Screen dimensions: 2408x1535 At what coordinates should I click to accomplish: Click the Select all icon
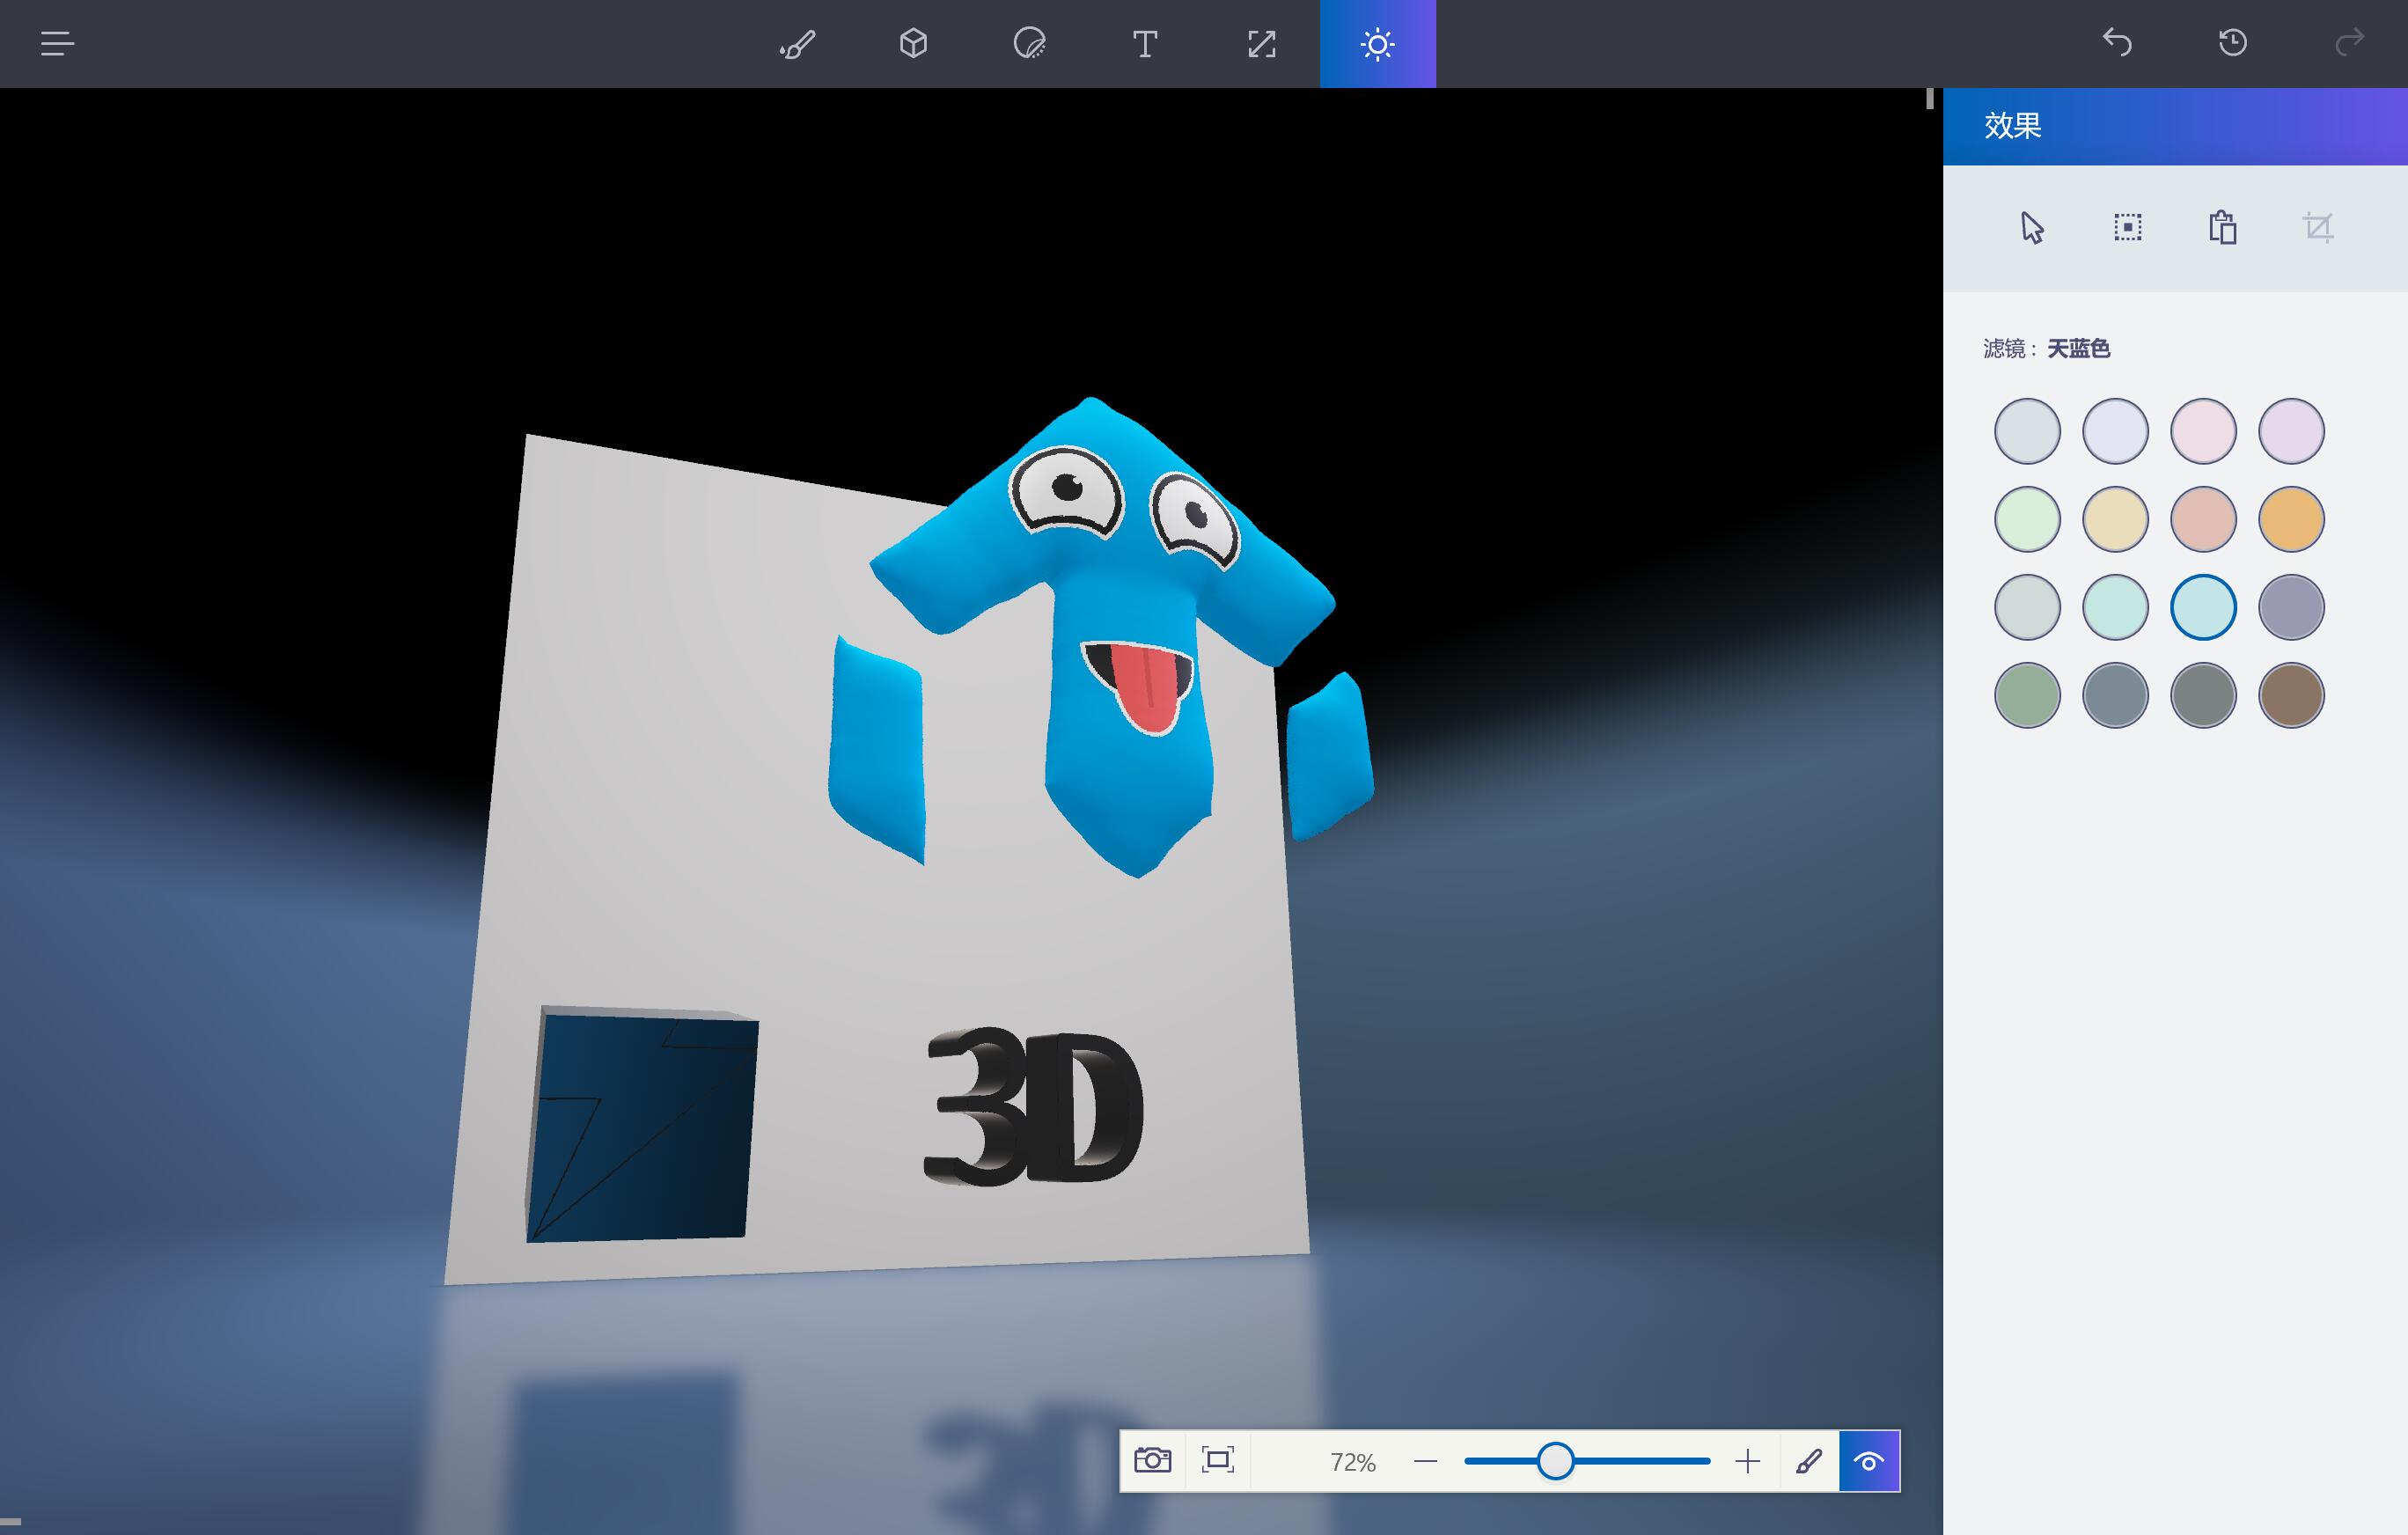pos(2127,228)
